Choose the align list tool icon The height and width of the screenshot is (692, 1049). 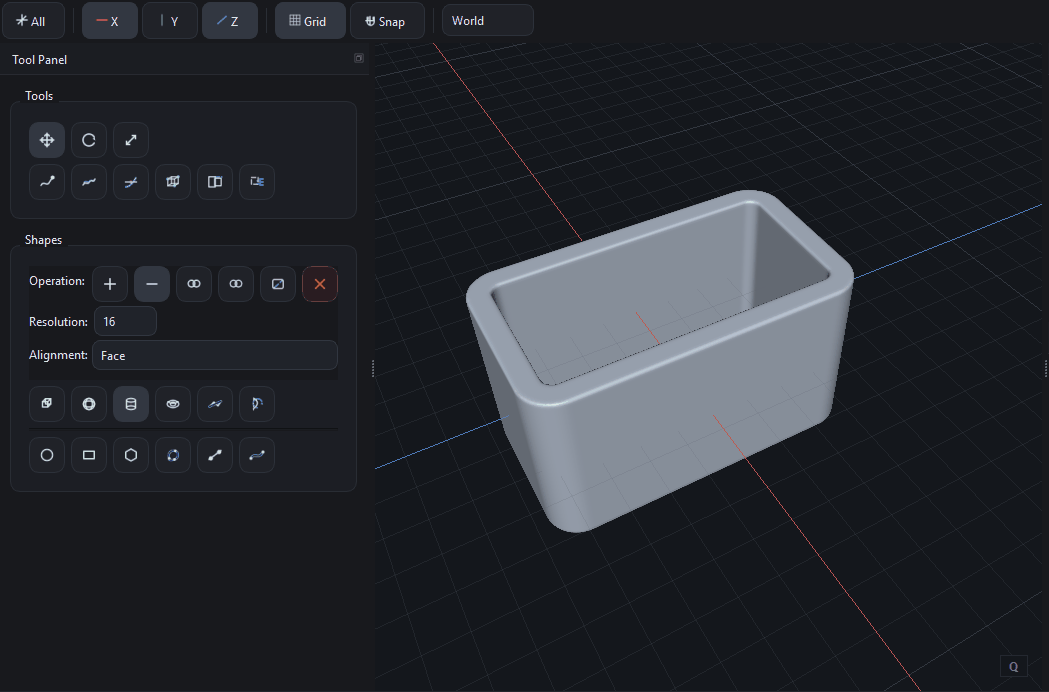click(x=257, y=181)
